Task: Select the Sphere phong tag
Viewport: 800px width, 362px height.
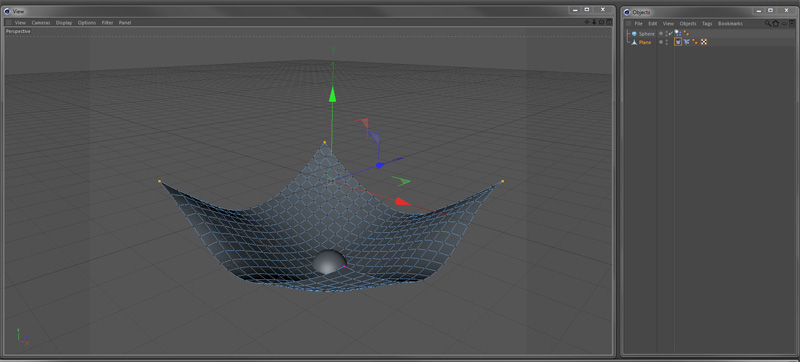Action: [x=686, y=33]
